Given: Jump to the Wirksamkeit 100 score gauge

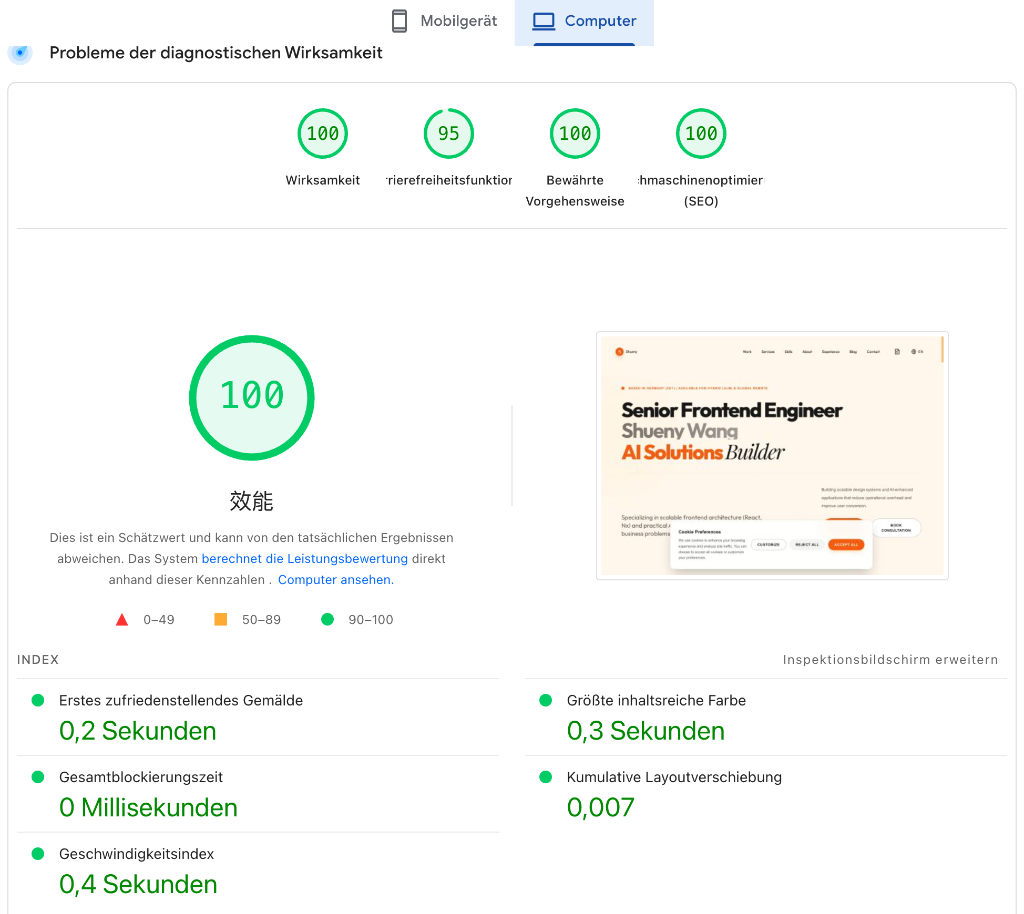Looking at the screenshot, I should click(x=322, y=134).
